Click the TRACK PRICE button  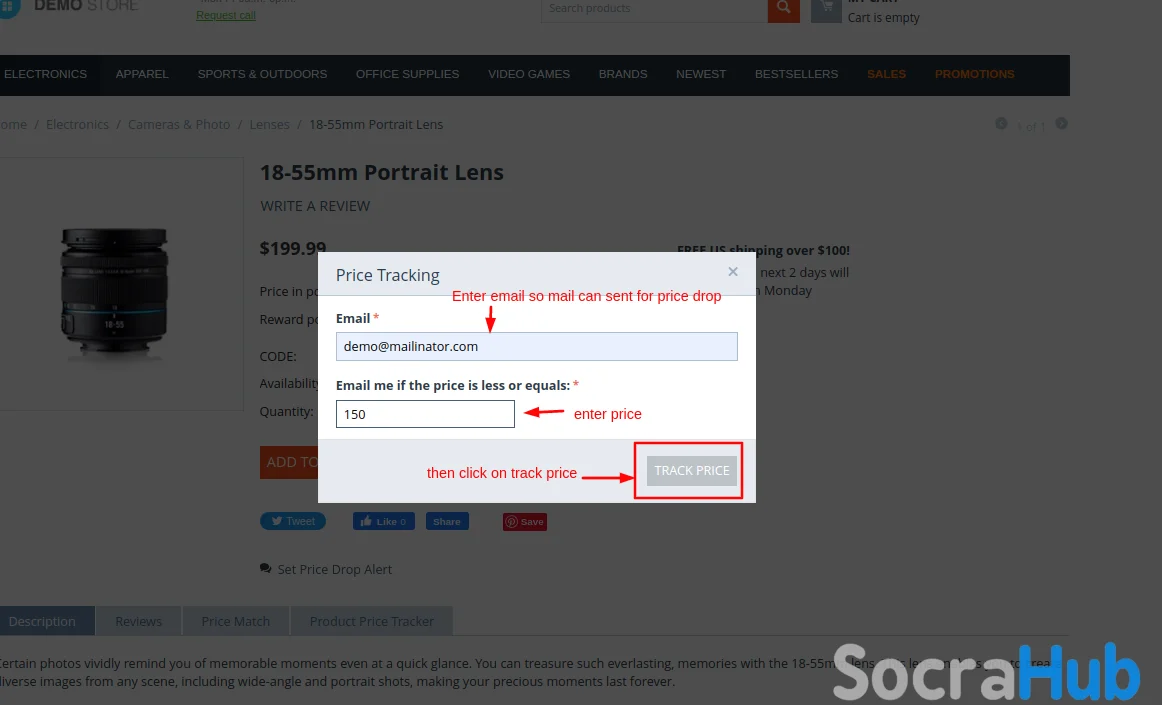pyautogui.click(x=691, y=471)
